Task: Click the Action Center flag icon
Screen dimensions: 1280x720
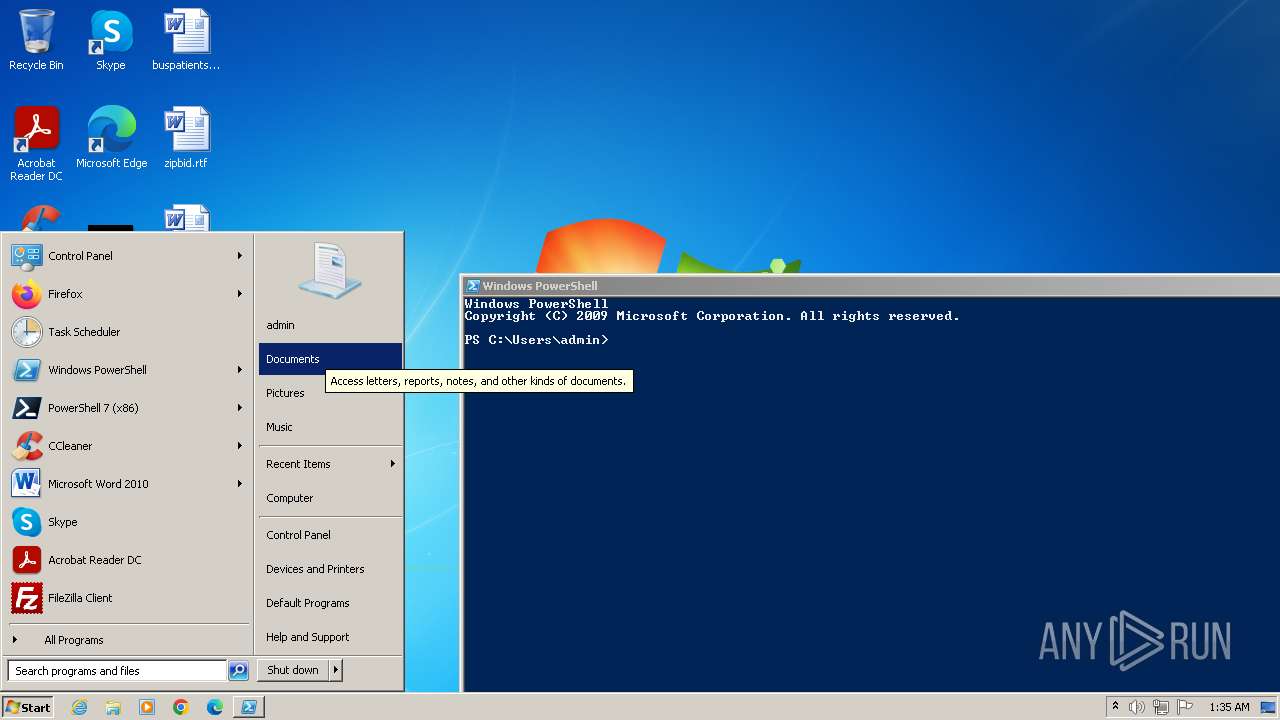Action: (x=1185, y=707)
